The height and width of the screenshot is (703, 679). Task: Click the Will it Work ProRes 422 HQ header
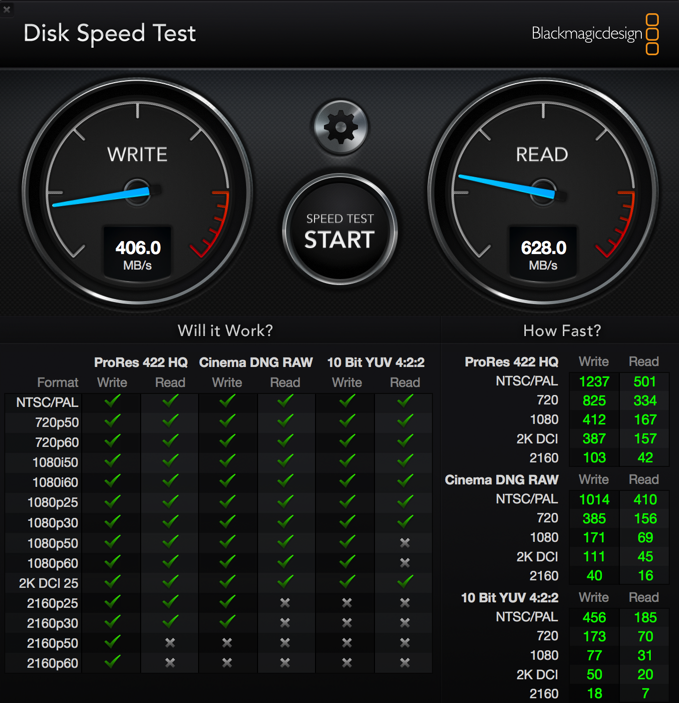(141, 362)
